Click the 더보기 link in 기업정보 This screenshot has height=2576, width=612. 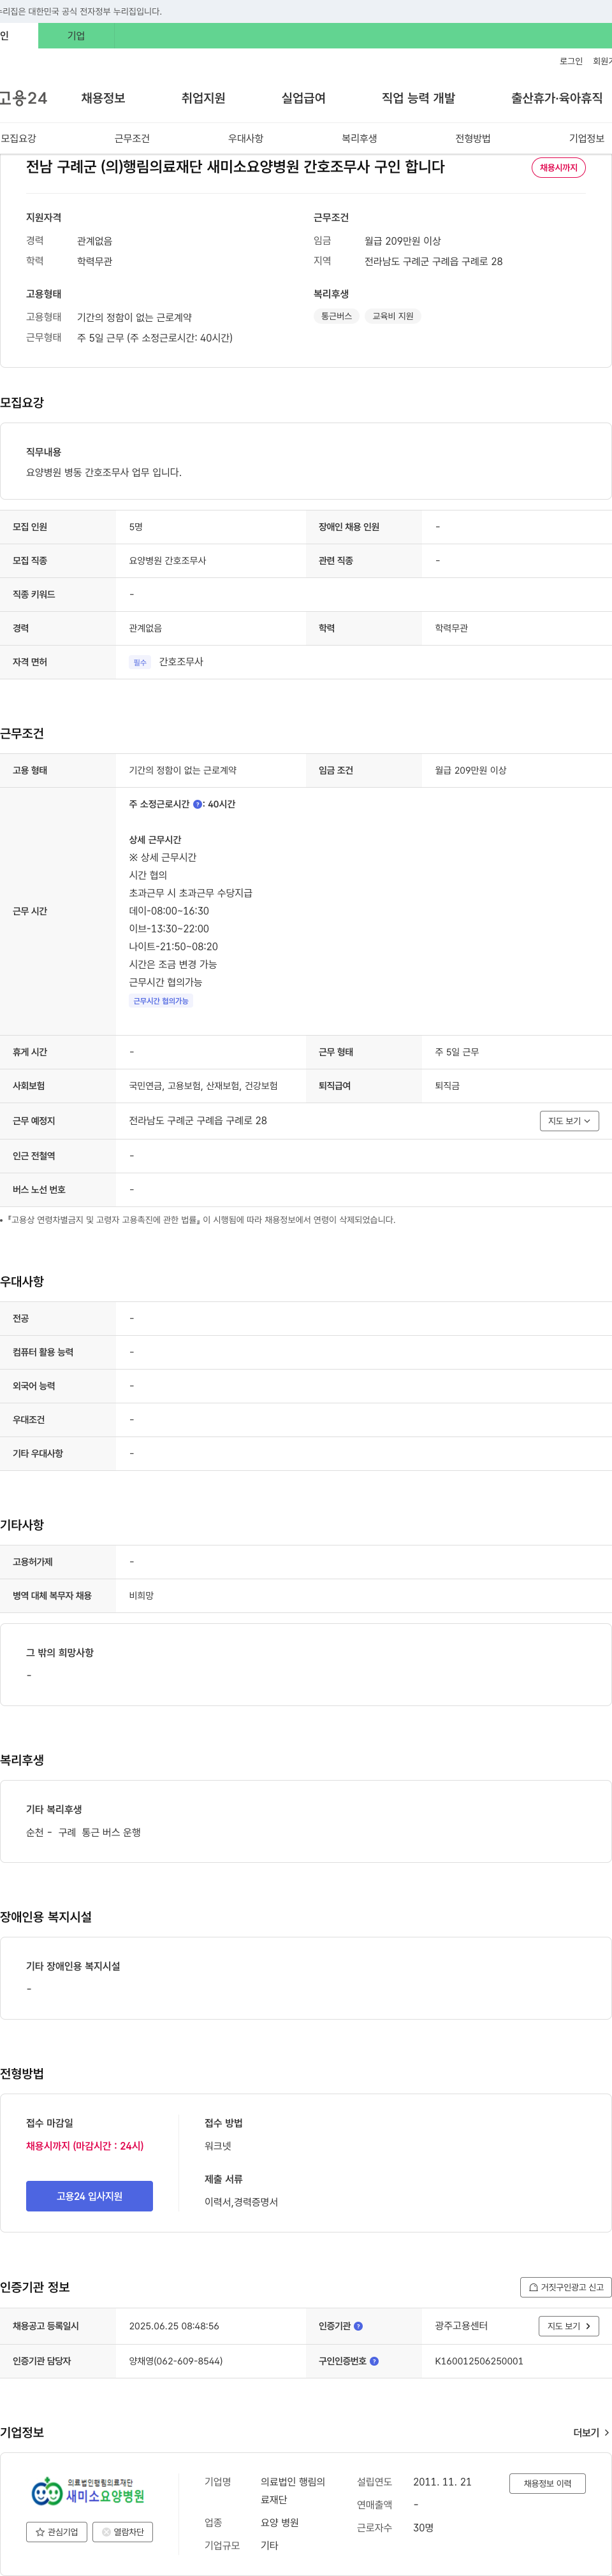[591, 2432]
